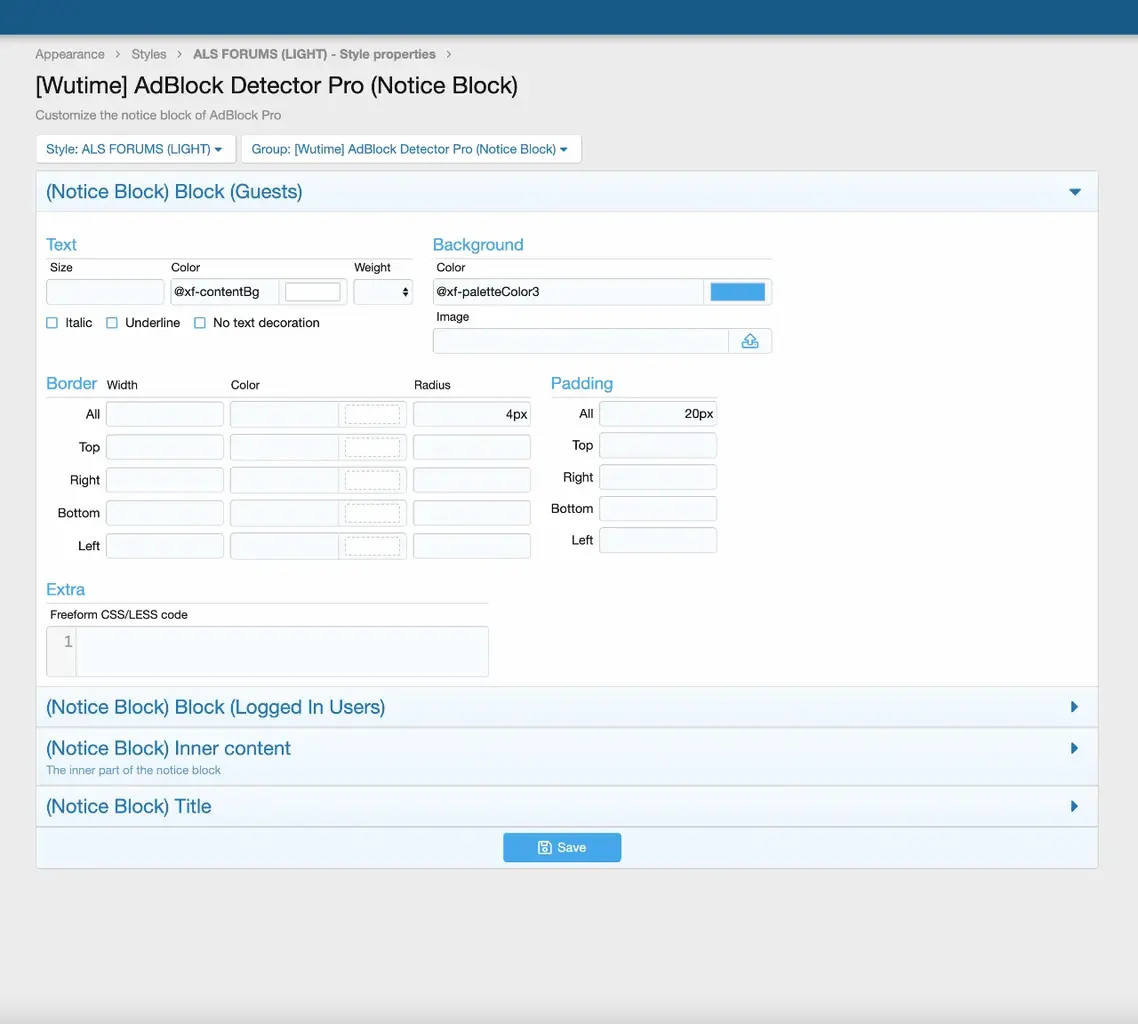The height and width of the screenshot is (1024, 1138).
Task: Click the background image upload icon
Action: 750,341
